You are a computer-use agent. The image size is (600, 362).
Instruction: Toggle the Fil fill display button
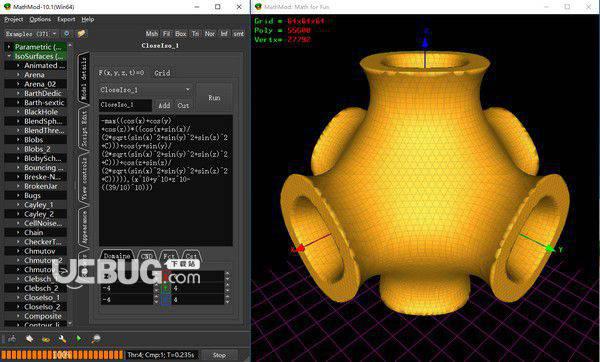[166, 34]
